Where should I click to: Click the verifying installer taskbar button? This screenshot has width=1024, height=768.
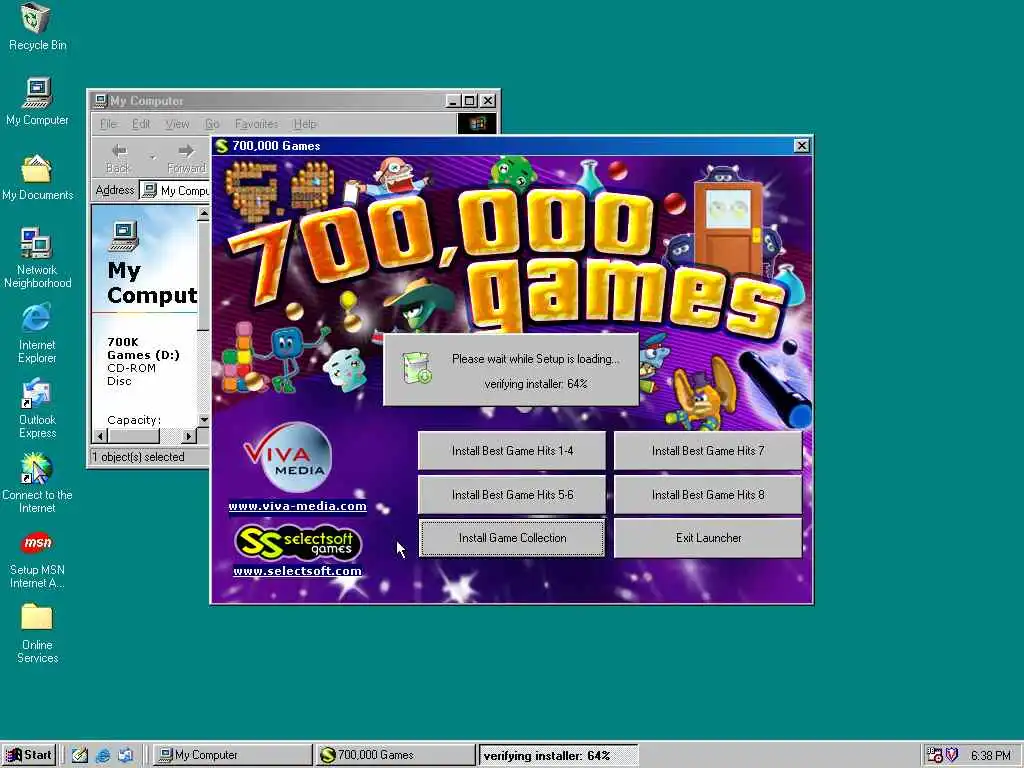[x=558, y=755]
